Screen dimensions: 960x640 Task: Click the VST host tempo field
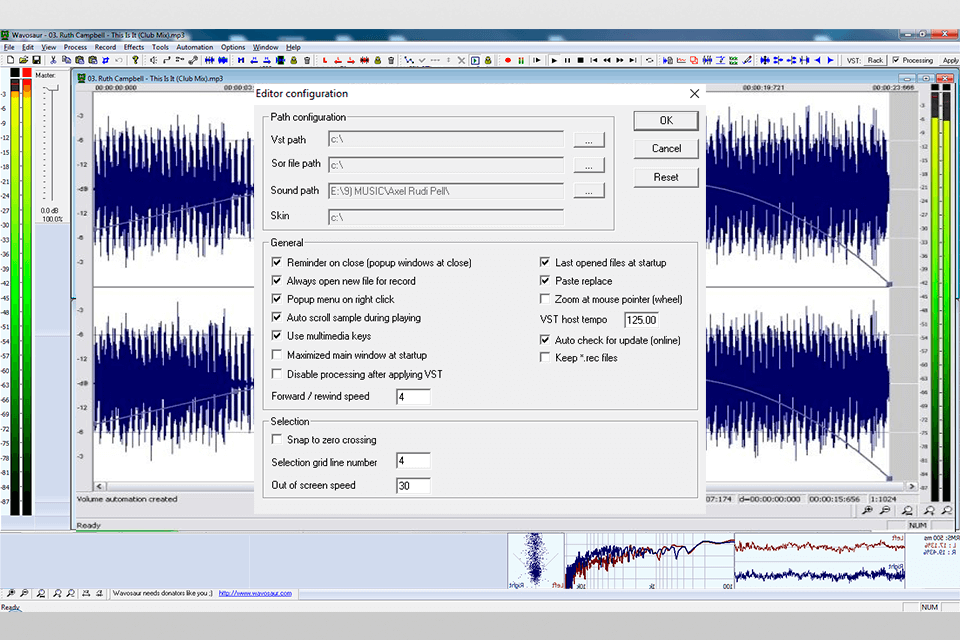(x=641, y=320)
